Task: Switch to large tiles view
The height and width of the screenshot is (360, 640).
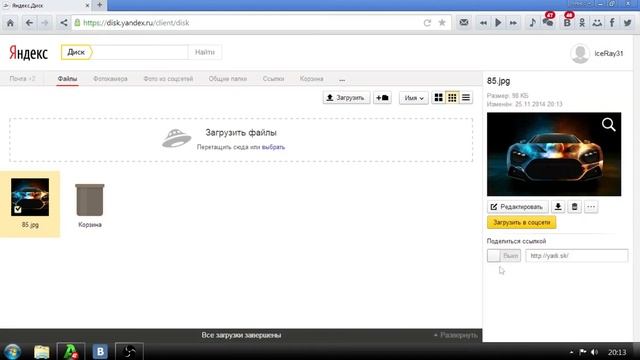Action: coord(438,98)
